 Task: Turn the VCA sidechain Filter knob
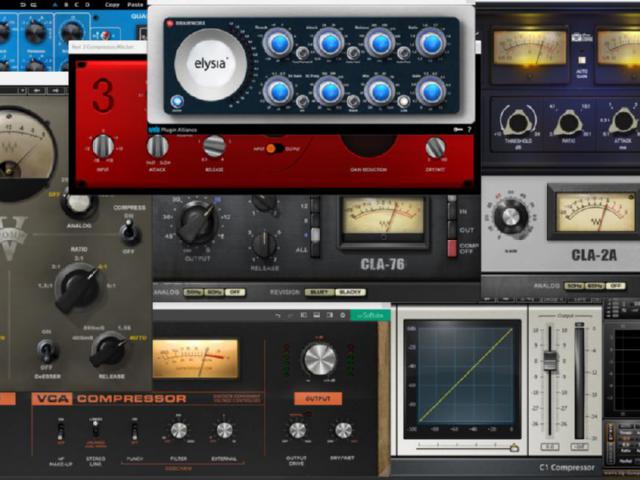tap(178, 430)
